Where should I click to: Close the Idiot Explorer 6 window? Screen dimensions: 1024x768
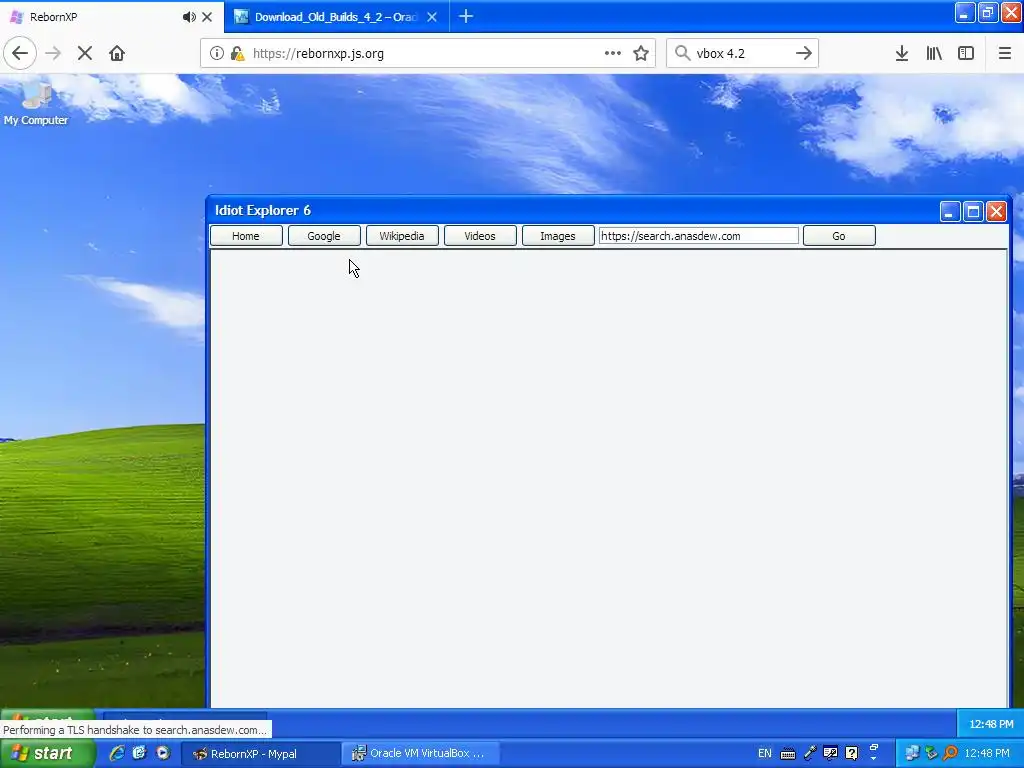(x=996, y=211)
